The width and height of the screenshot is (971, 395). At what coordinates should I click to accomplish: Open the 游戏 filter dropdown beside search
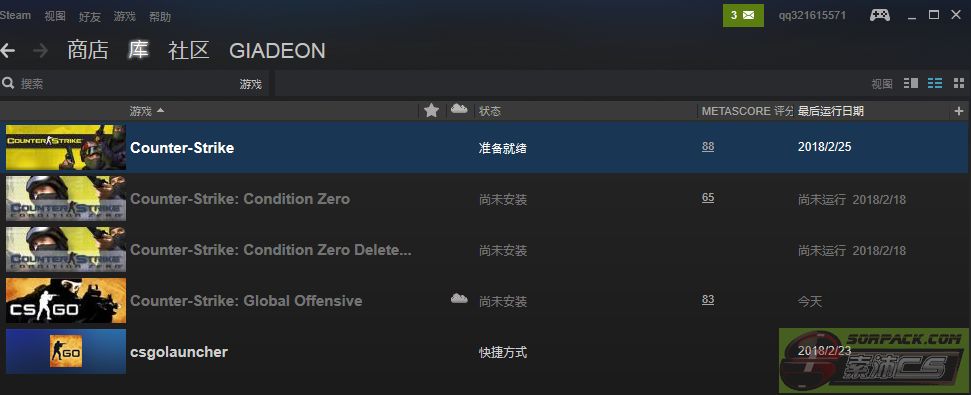coord(251,84)
